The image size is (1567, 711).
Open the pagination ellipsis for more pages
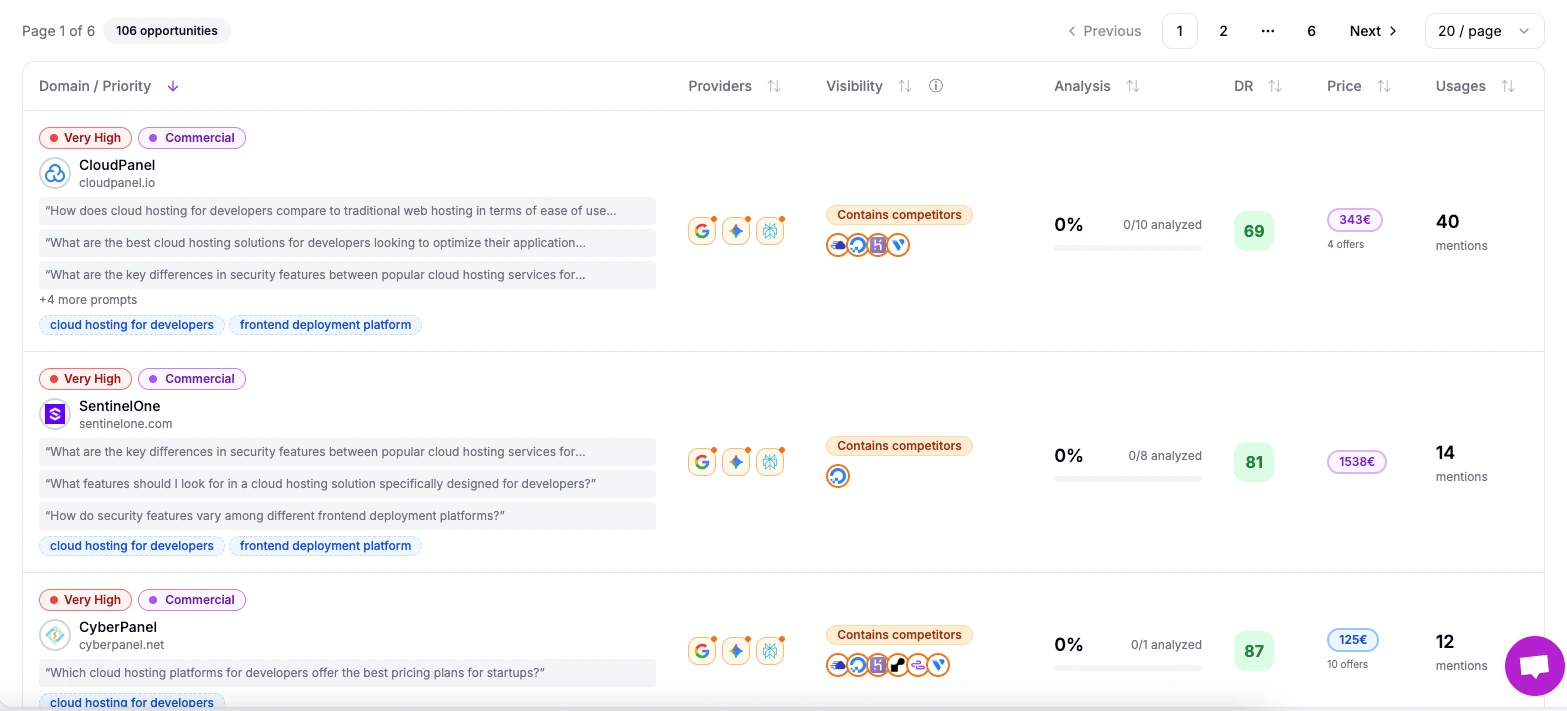(1268, 31)
